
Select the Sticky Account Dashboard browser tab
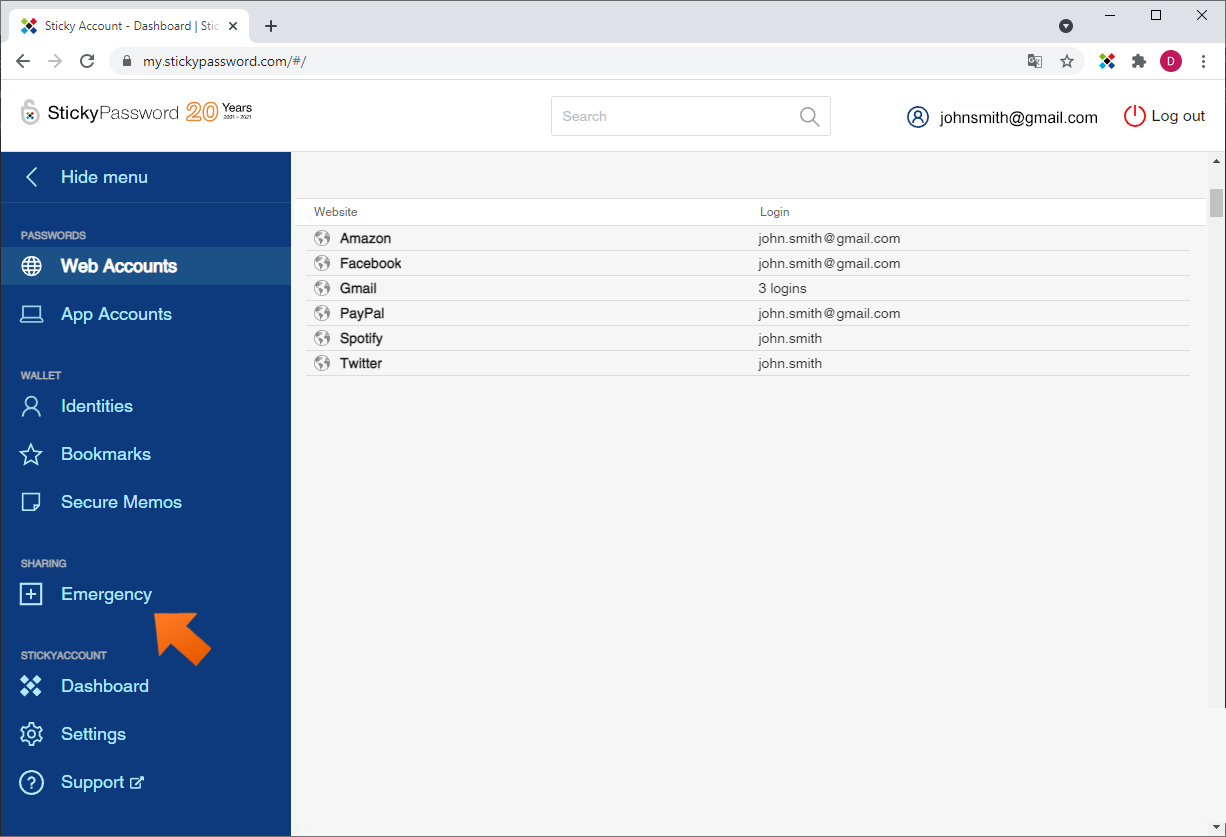129,26
